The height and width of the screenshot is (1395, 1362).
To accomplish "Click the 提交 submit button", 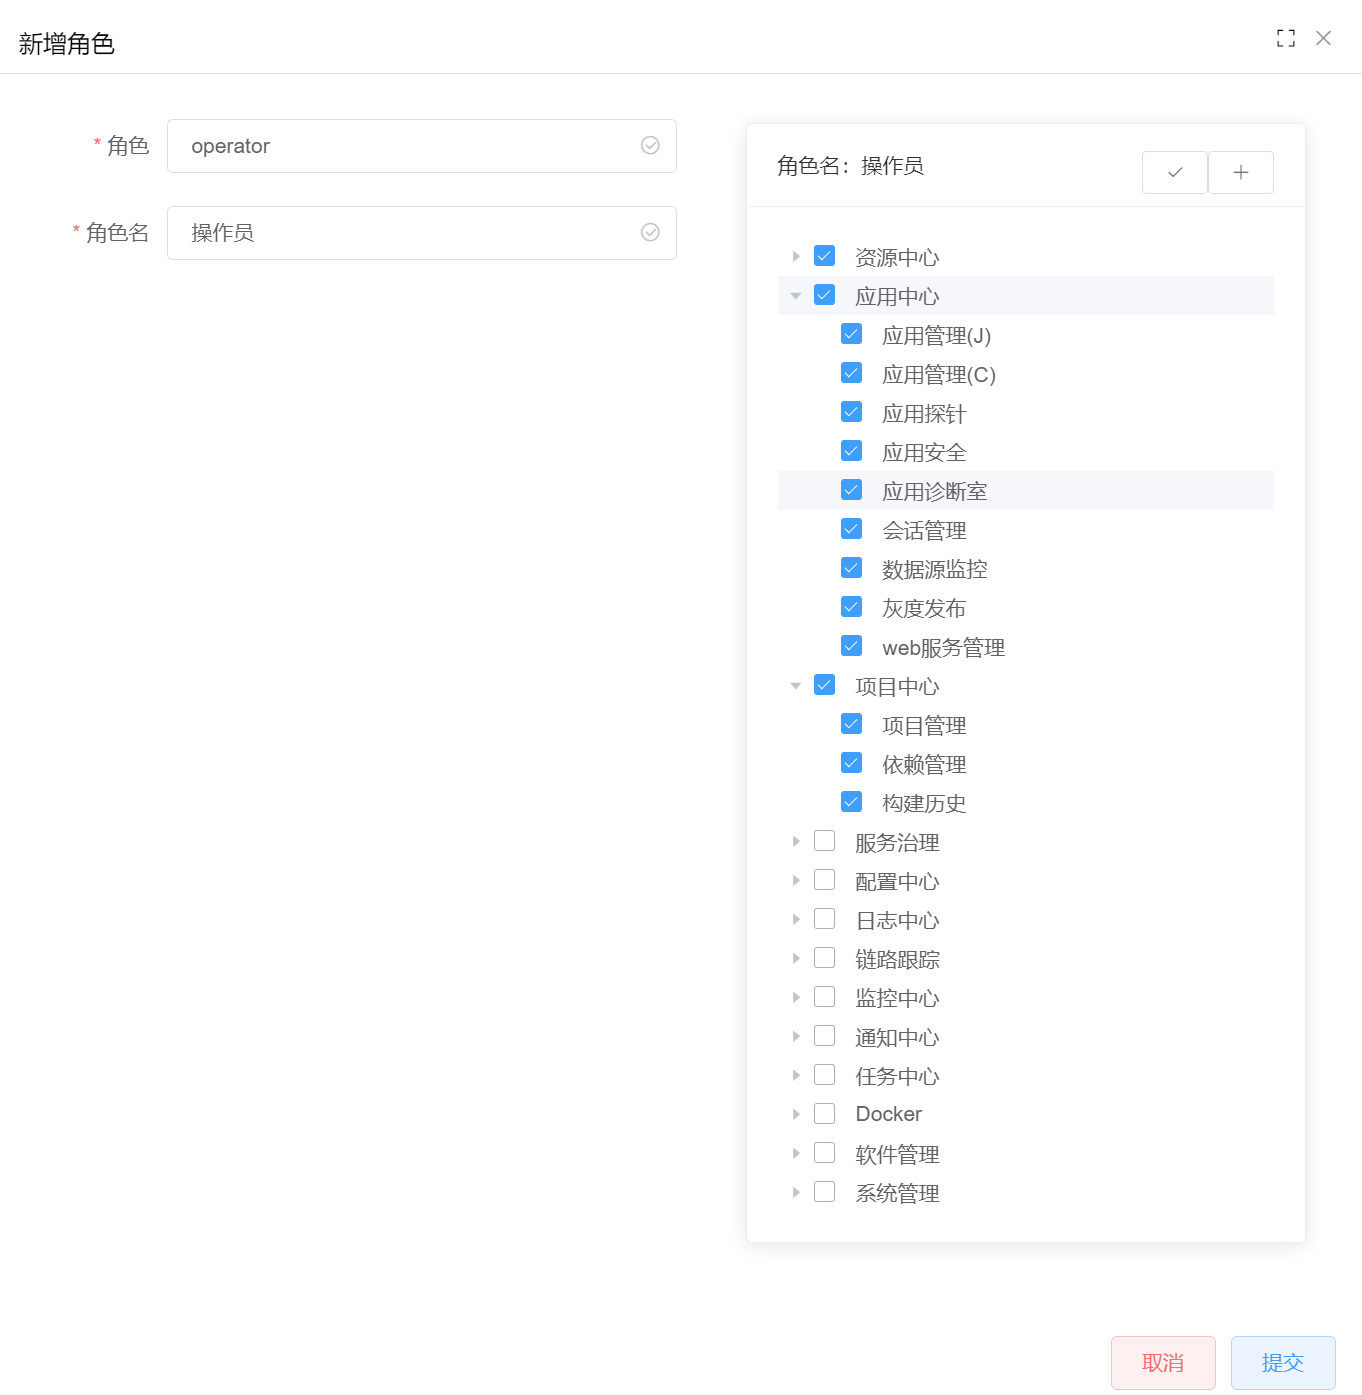I will coord(1283,1363).
